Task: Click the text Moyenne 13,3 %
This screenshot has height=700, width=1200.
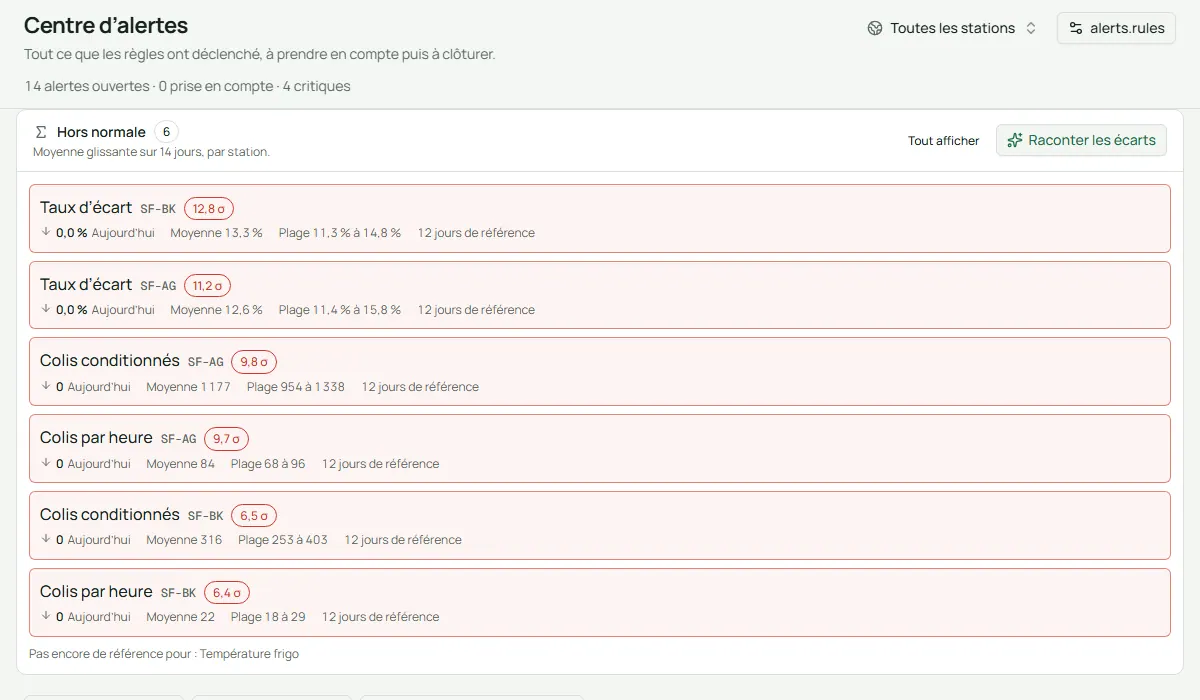Action: [x=216, y=233]
